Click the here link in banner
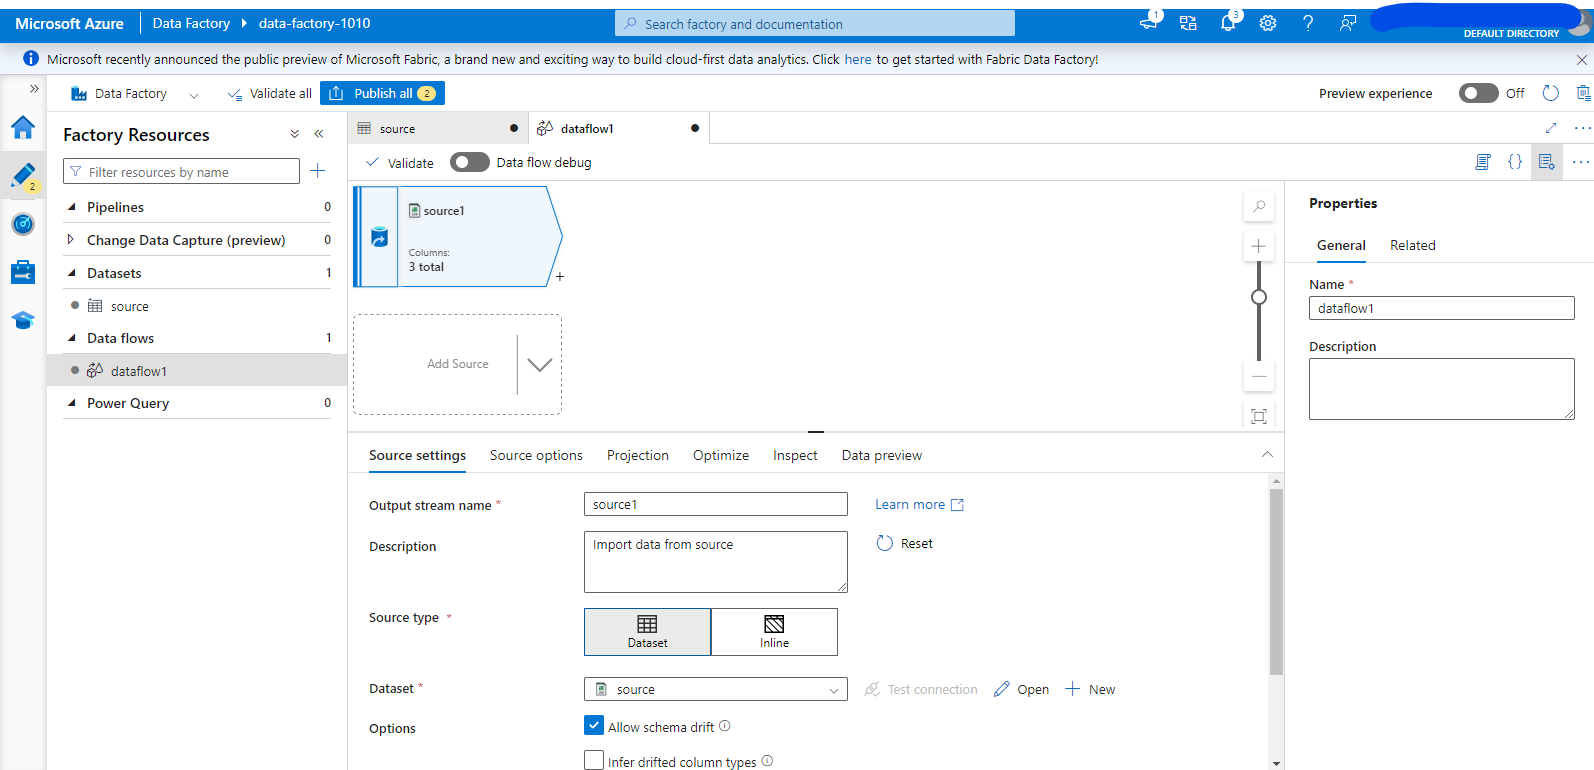Screen dimensions: 1594x770 click(858, 59)
